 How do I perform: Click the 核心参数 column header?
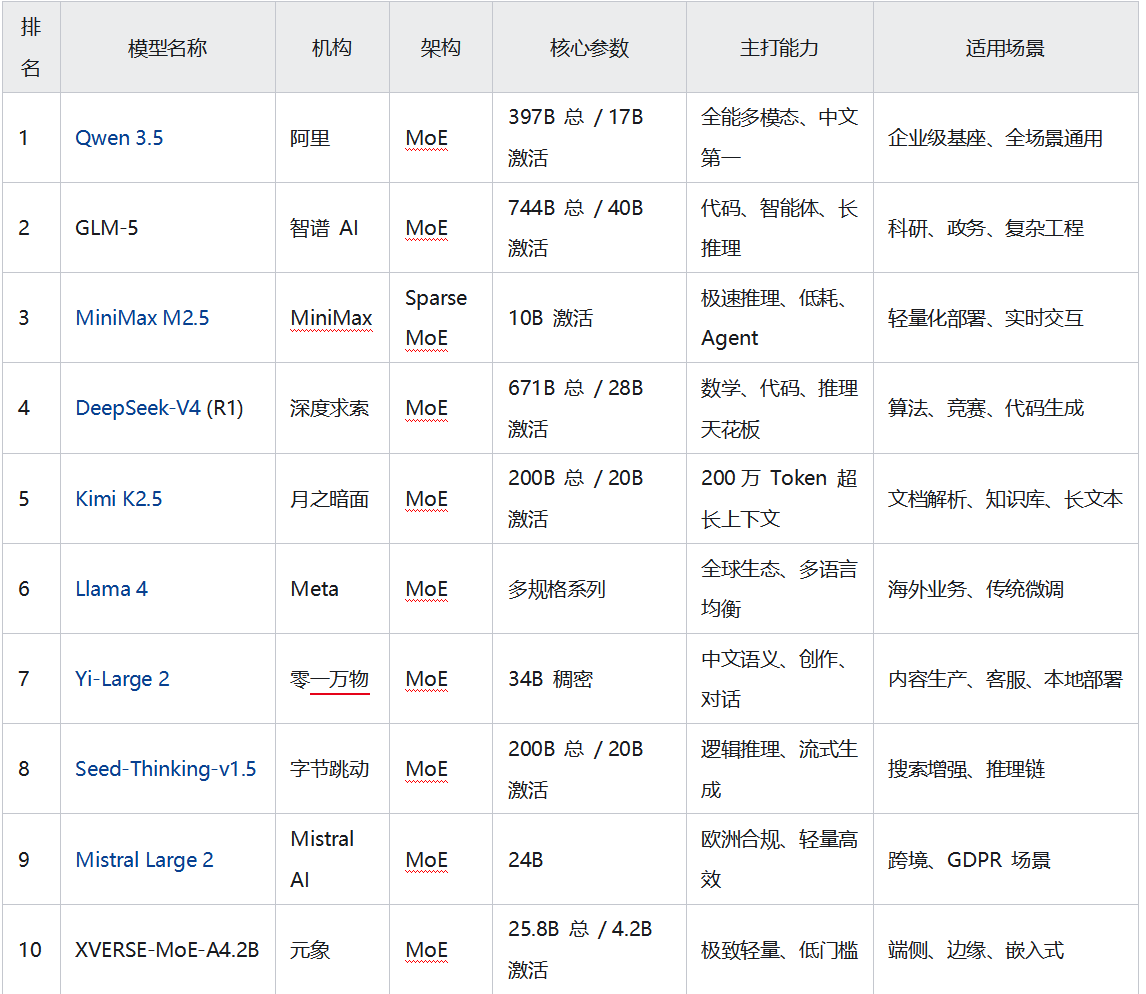589,48
